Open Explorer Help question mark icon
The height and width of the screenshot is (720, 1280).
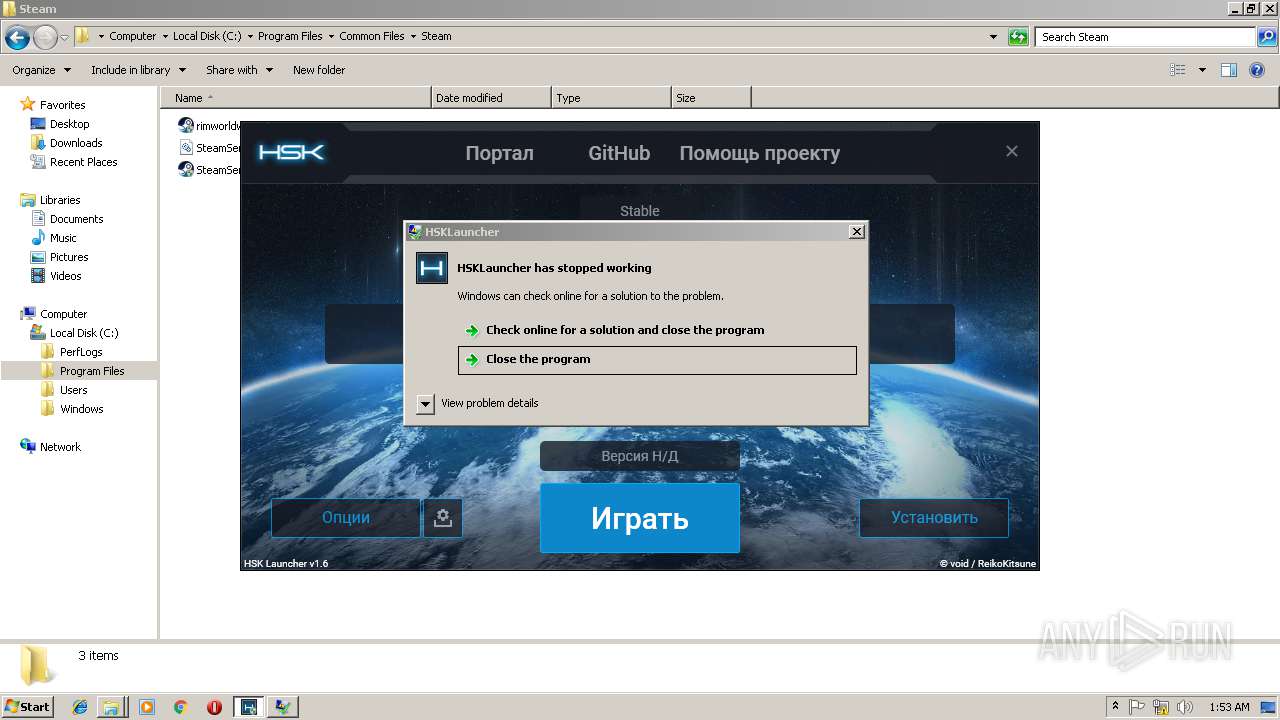click(1258, 70)
